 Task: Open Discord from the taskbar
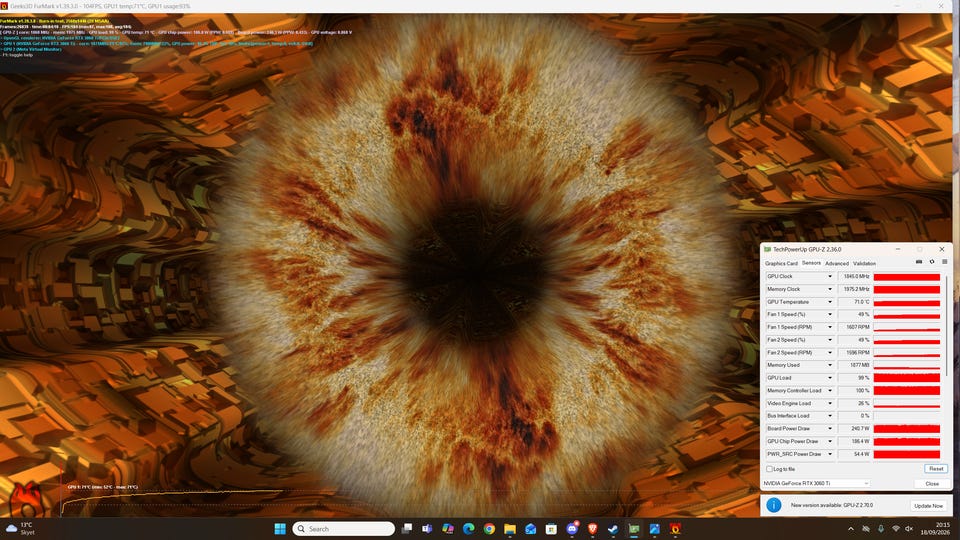[x=572, y=529]
